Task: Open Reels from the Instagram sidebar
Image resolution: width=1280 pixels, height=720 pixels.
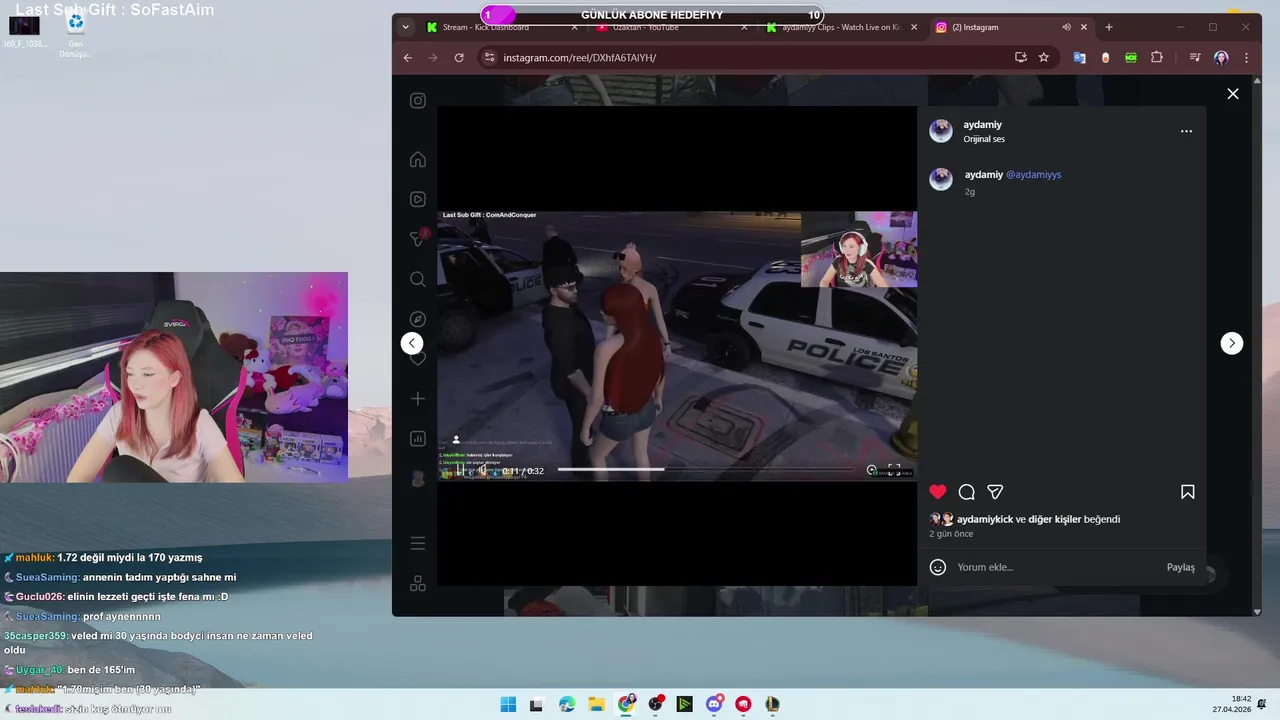Action: click(418, 199)
